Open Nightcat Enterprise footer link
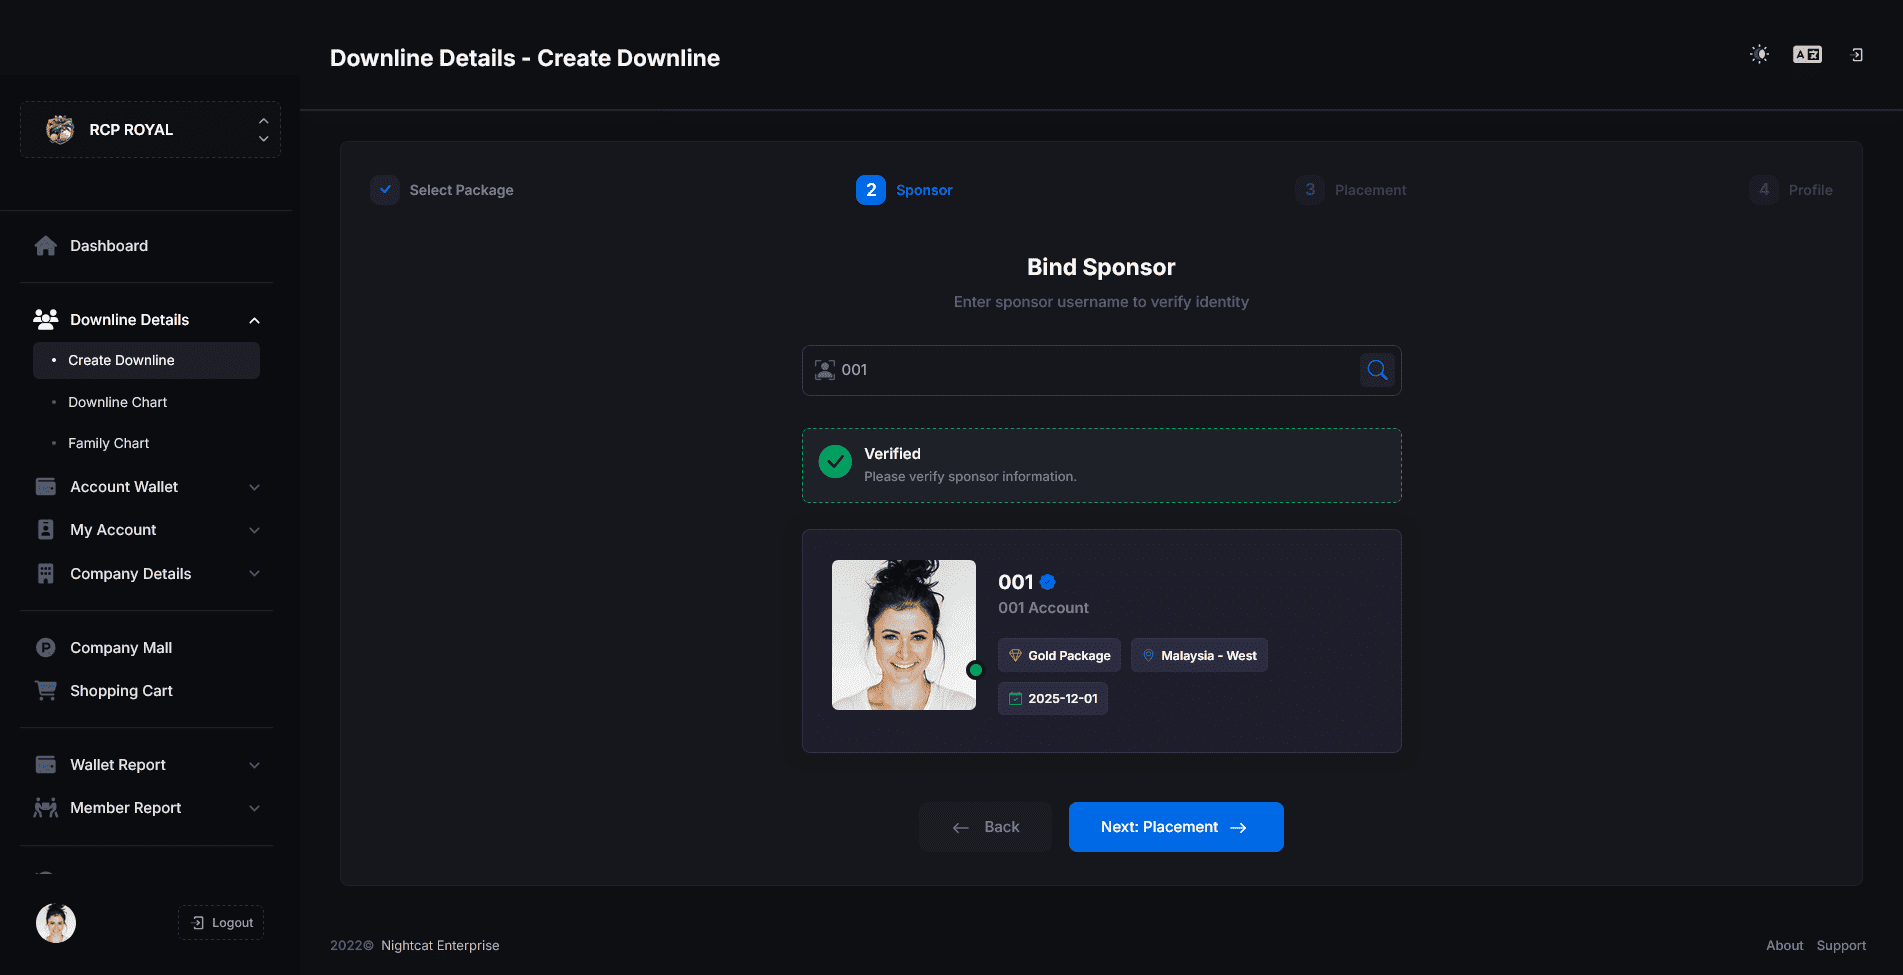This screenshot has height=975, width=1903. coord(440,946)
